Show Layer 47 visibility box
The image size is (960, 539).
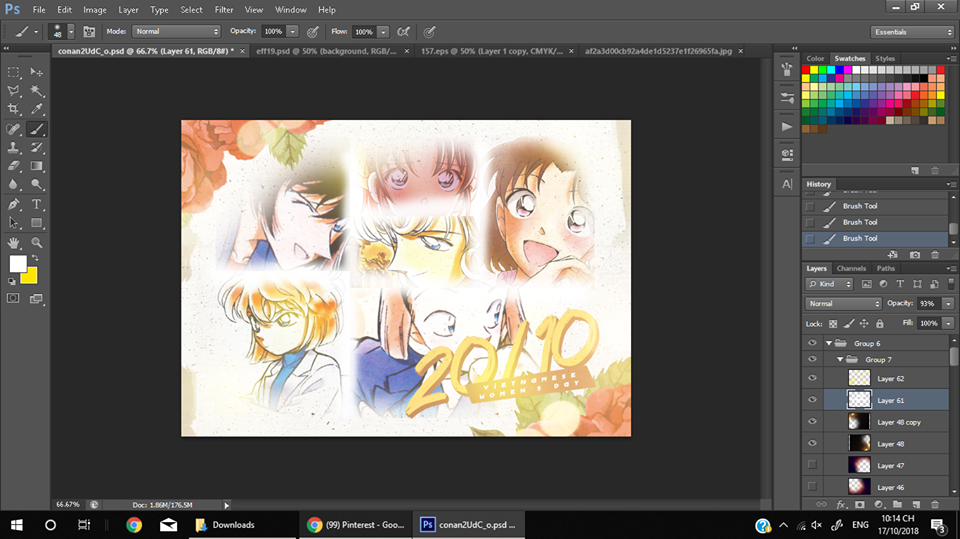(812, 465)
